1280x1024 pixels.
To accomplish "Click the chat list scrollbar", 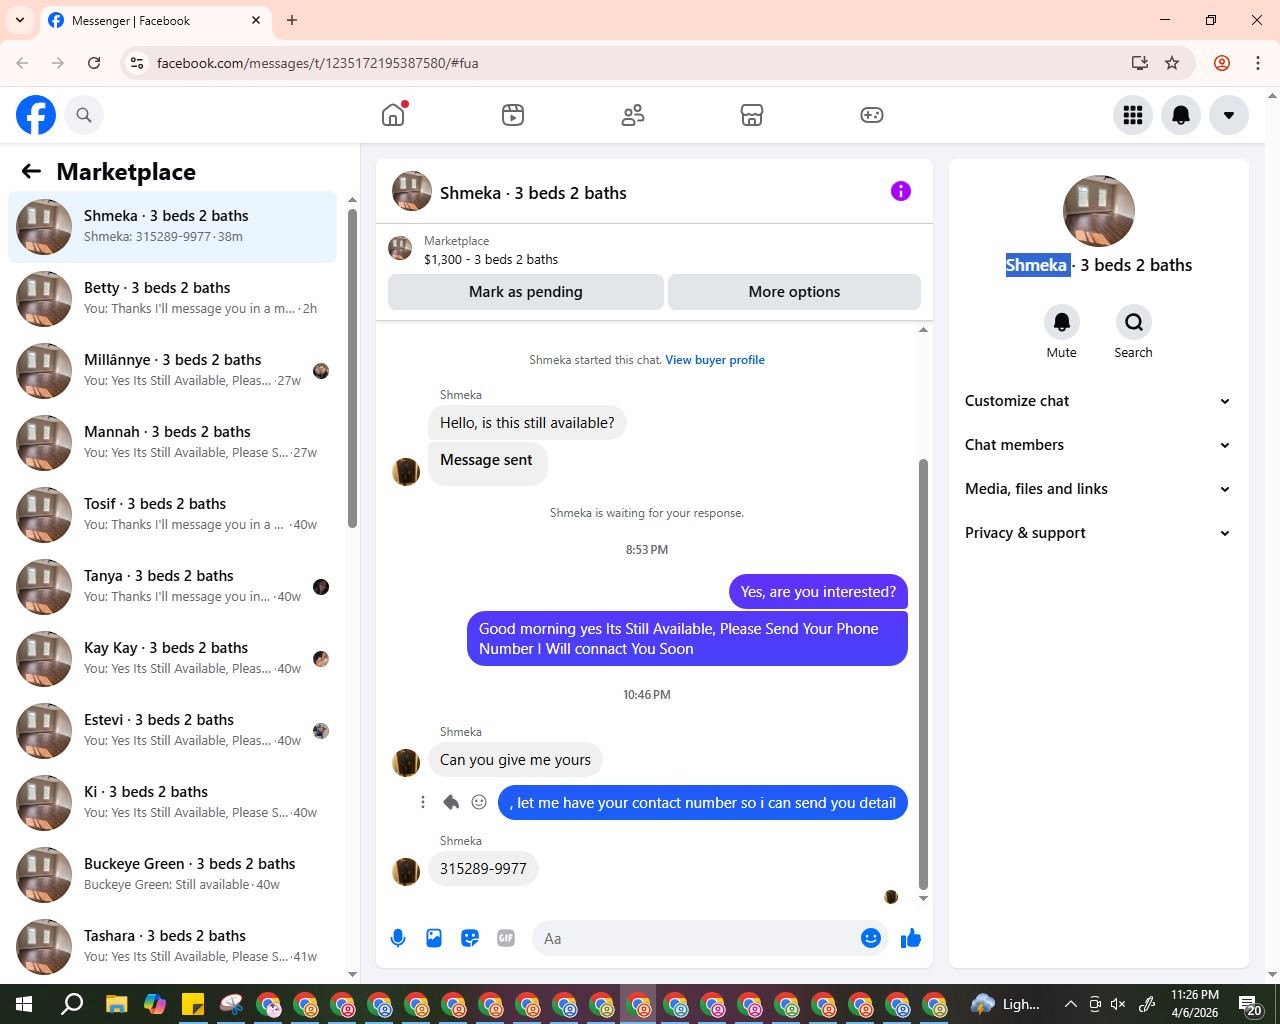I will click(x=352, y=367).
